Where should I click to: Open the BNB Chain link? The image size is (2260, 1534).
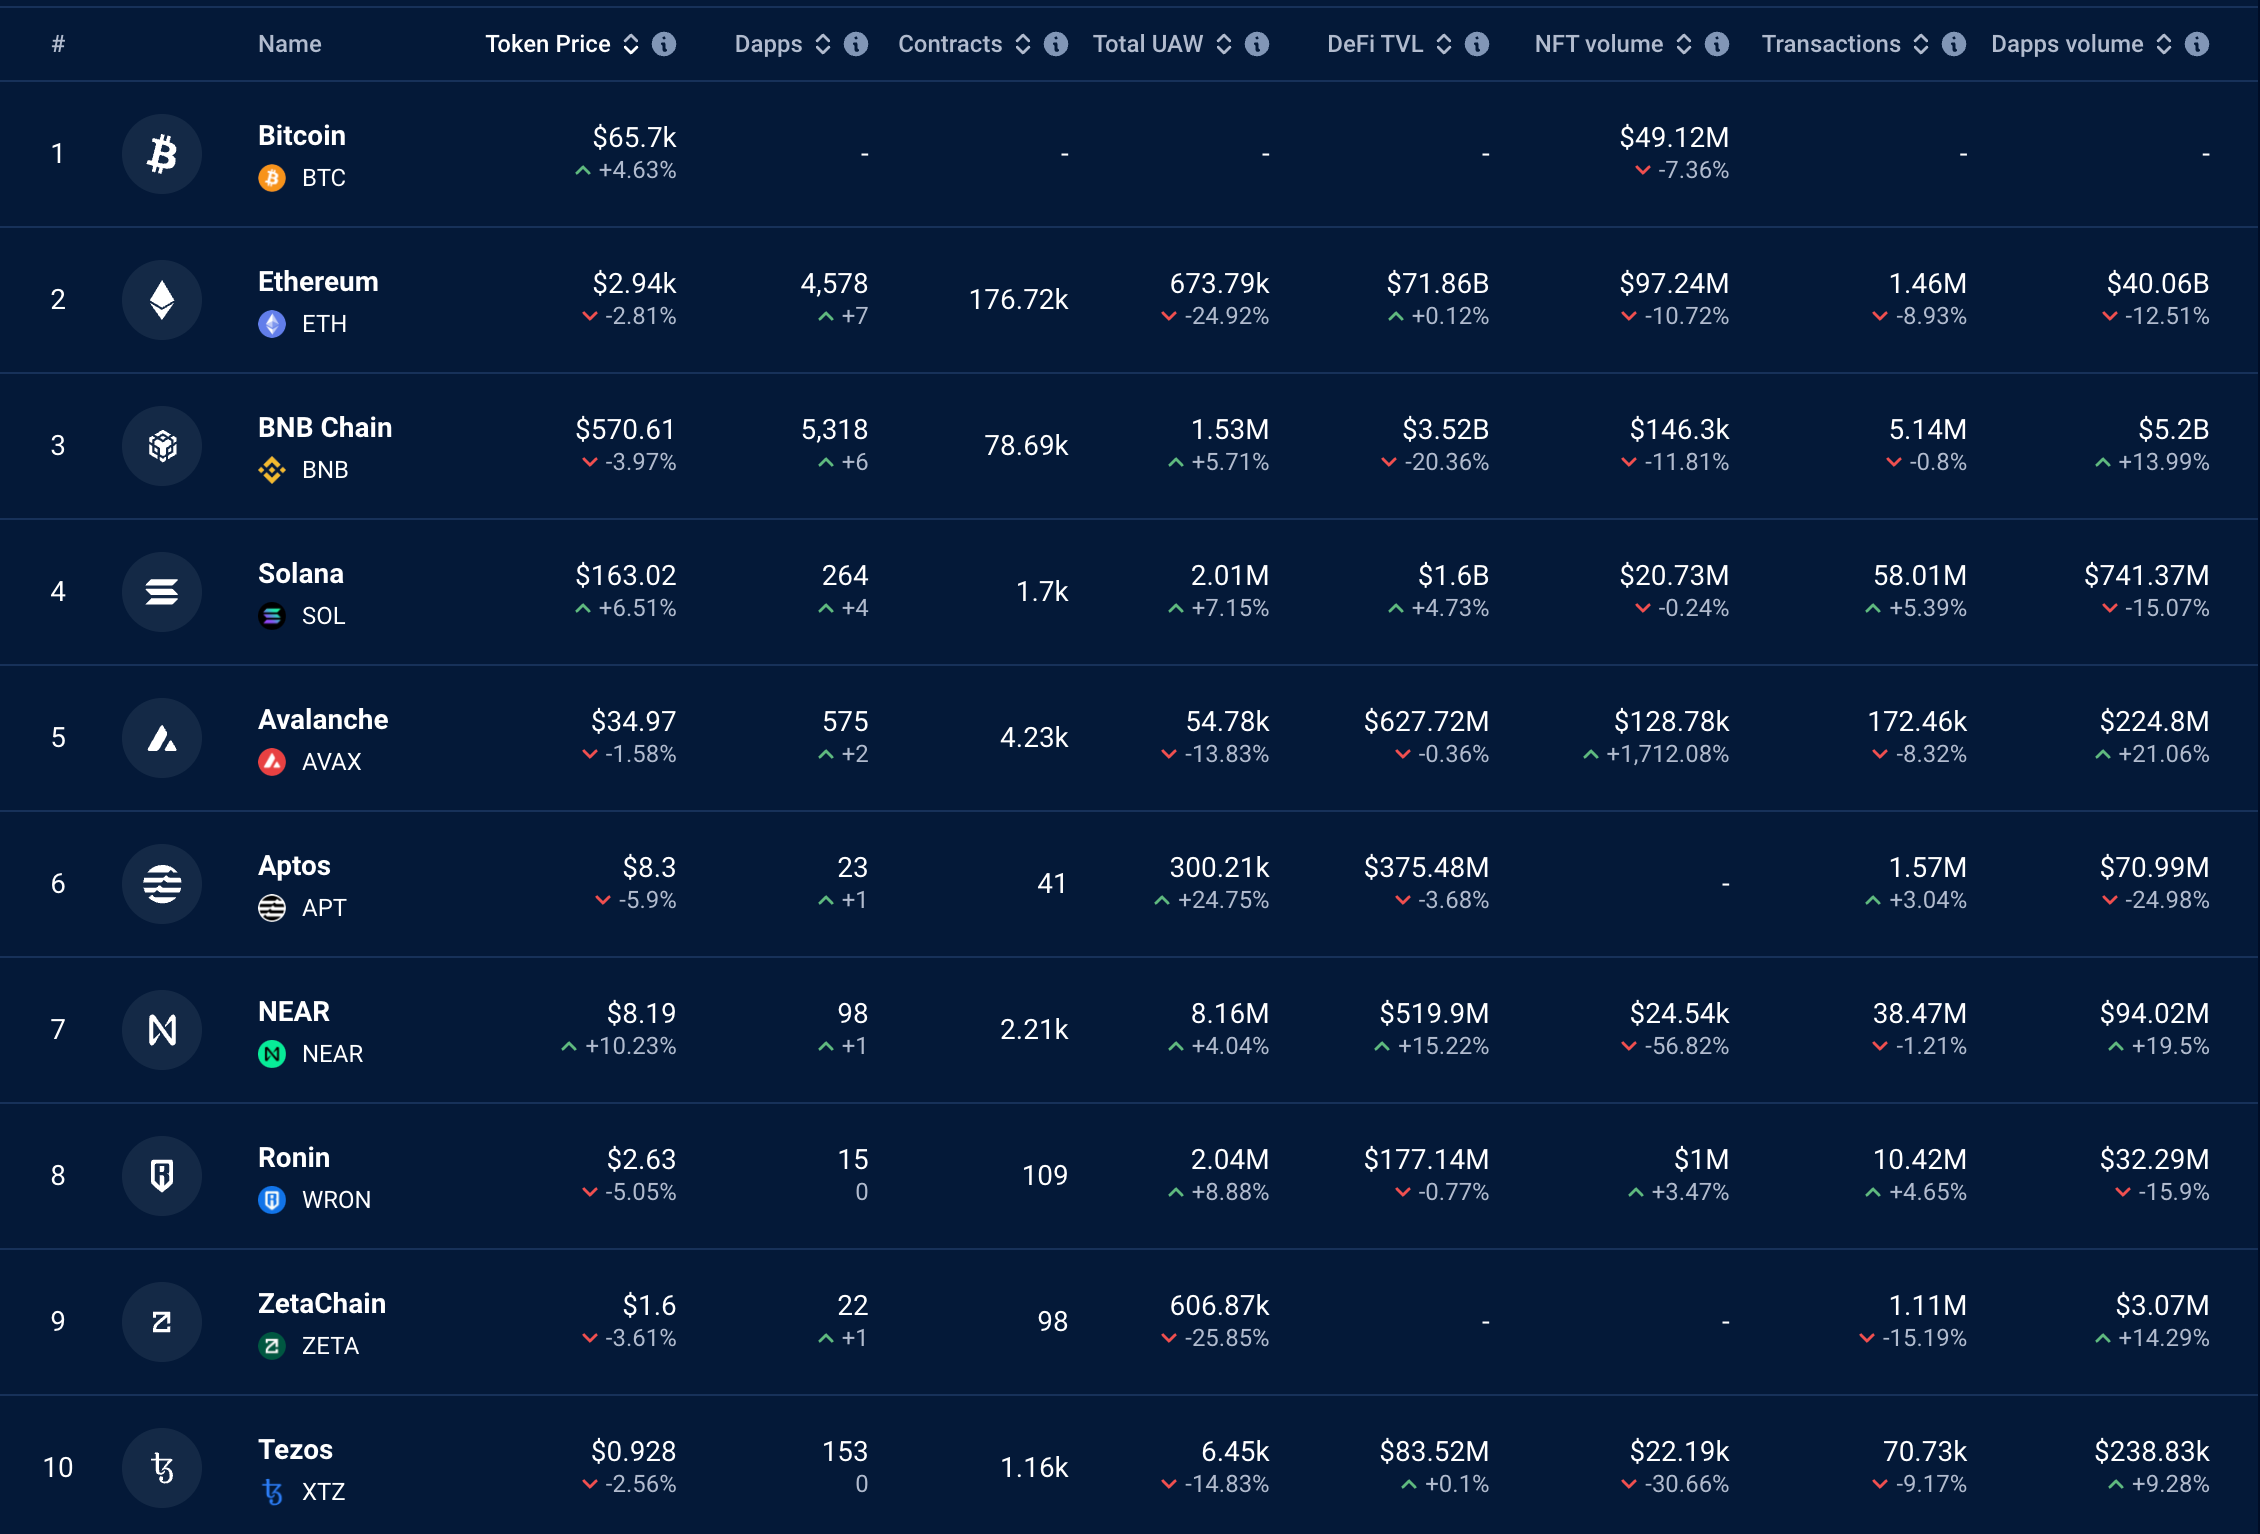tap(325, 428)
